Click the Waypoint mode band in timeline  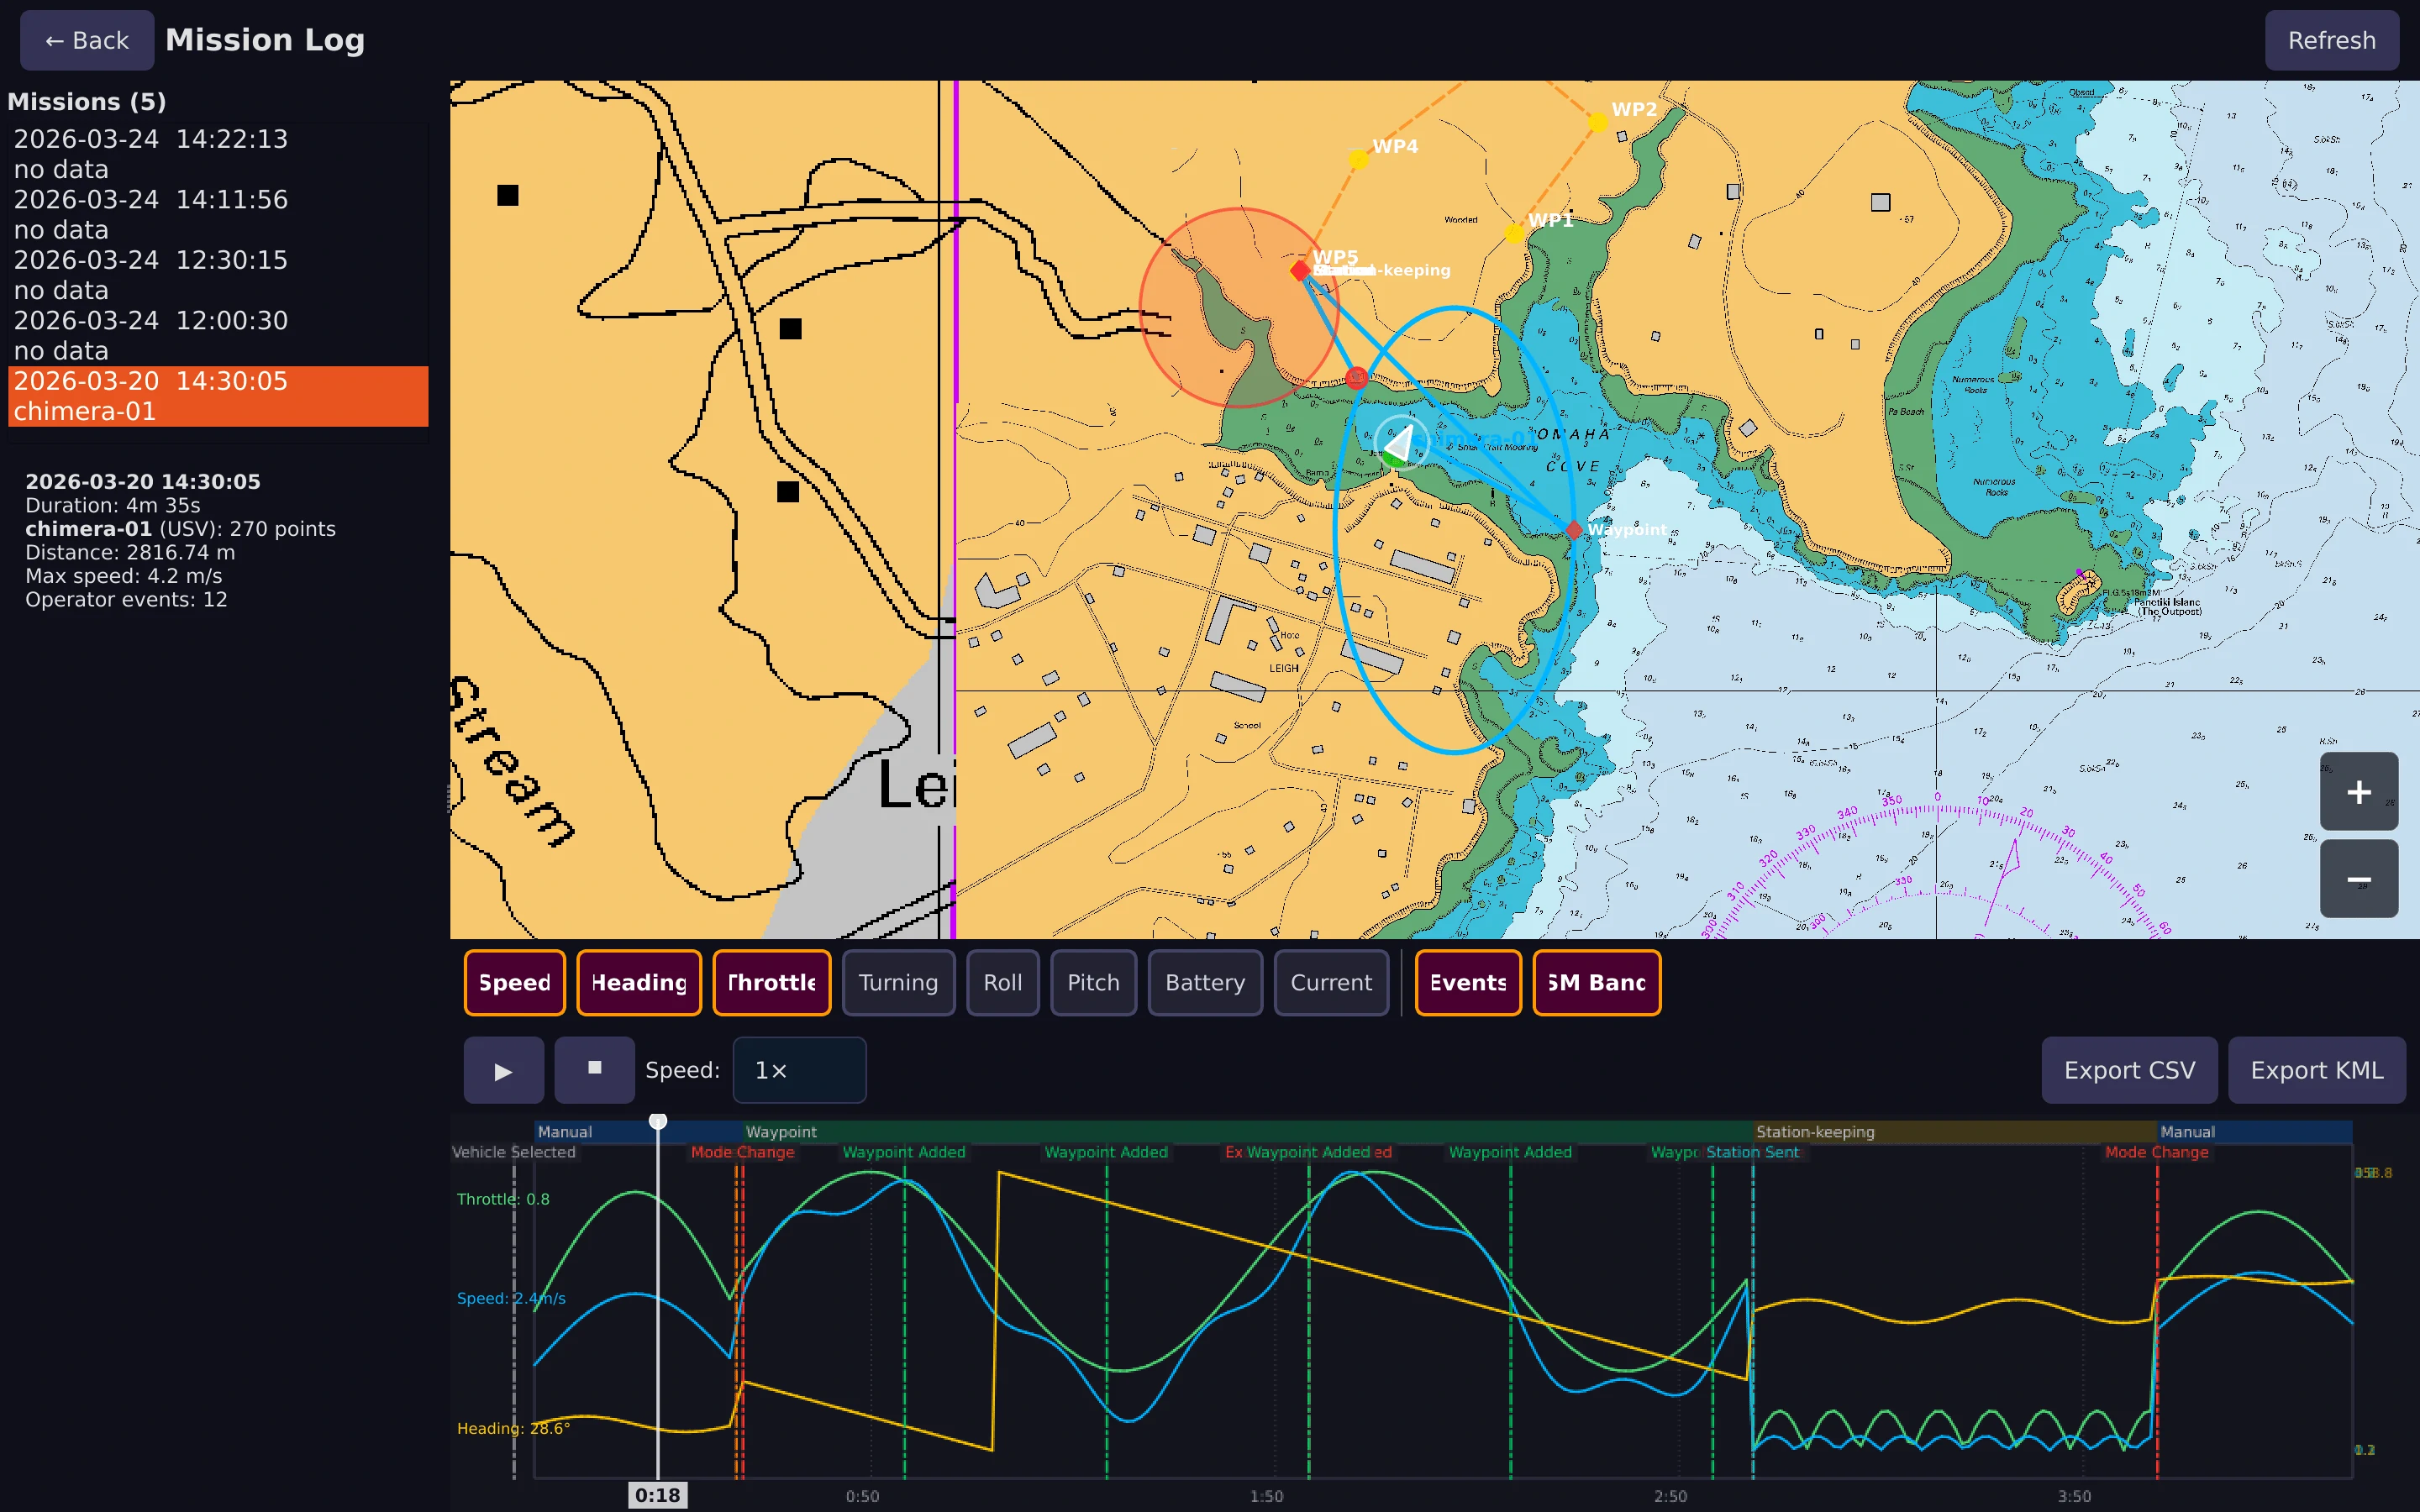pyautogui.click(x=1247, y=1132)
